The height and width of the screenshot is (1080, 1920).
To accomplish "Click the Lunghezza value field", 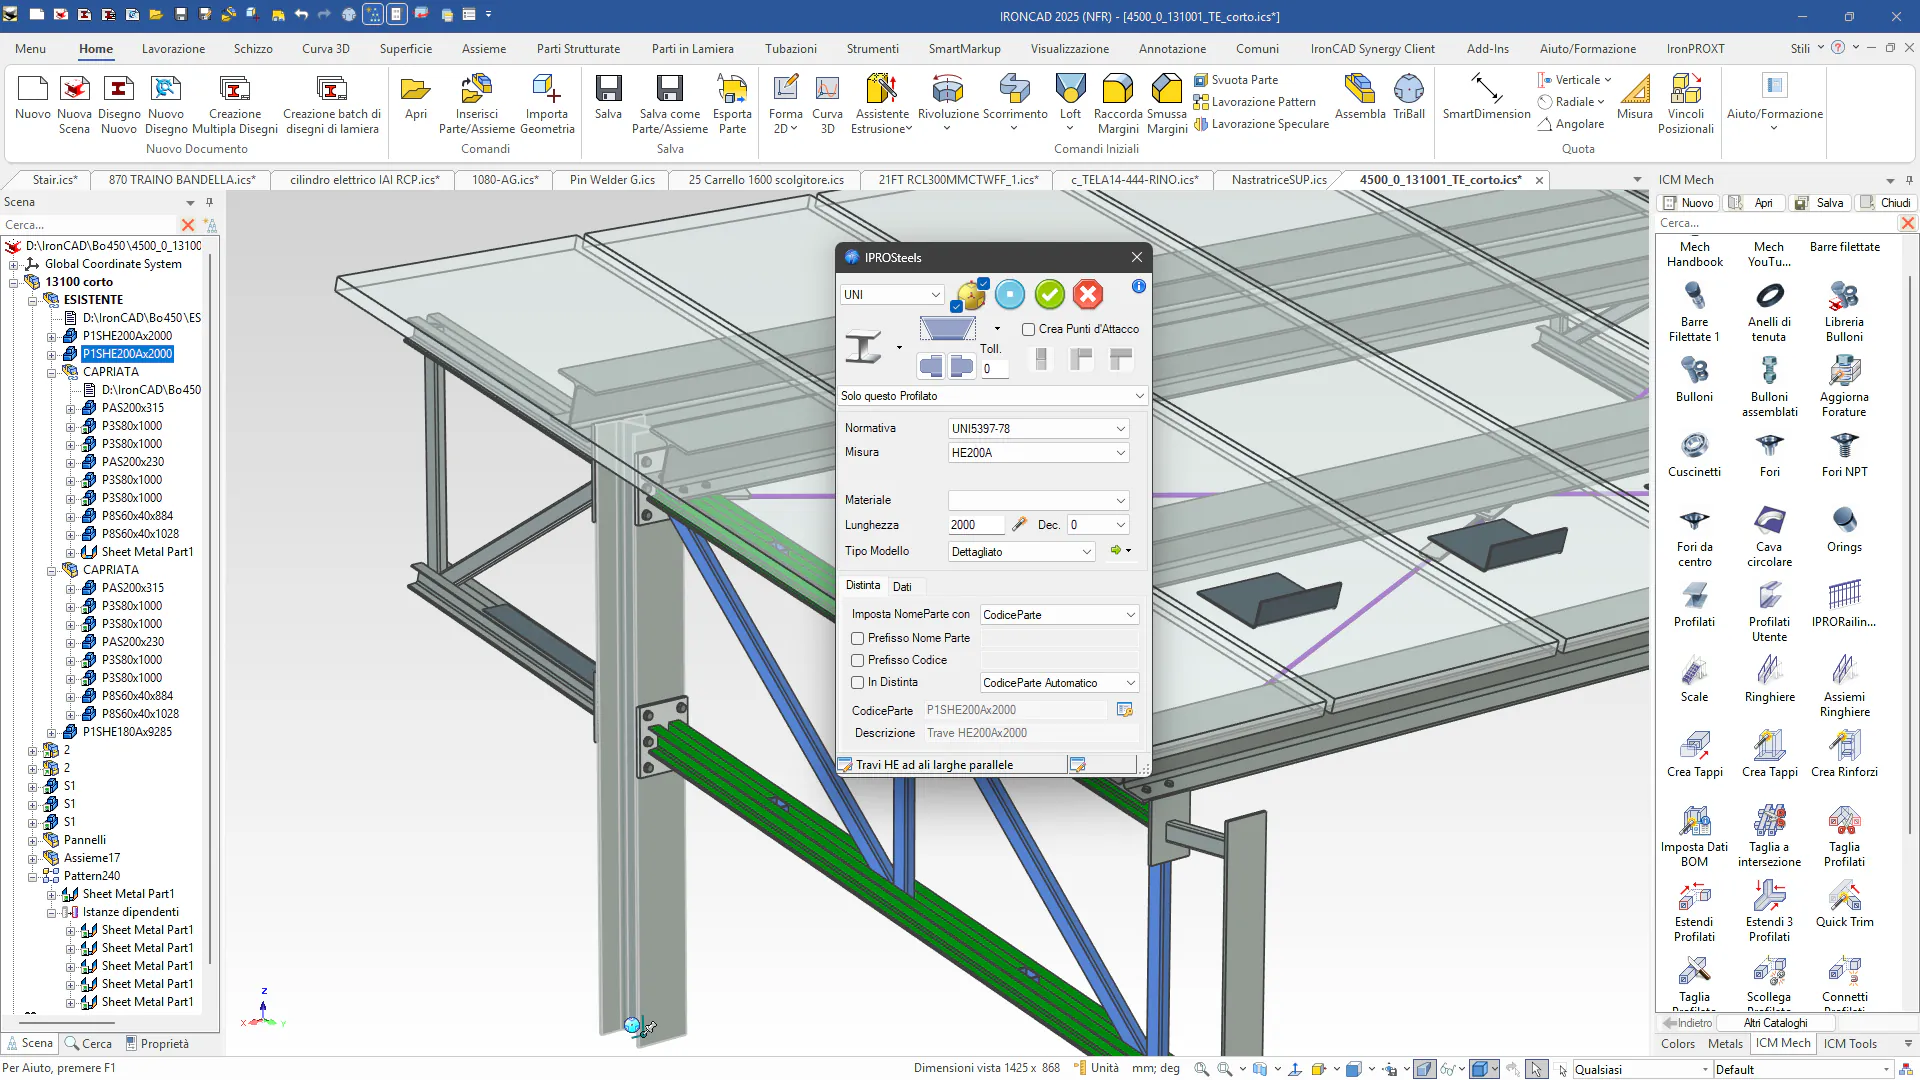I will (x=974, y=525).
